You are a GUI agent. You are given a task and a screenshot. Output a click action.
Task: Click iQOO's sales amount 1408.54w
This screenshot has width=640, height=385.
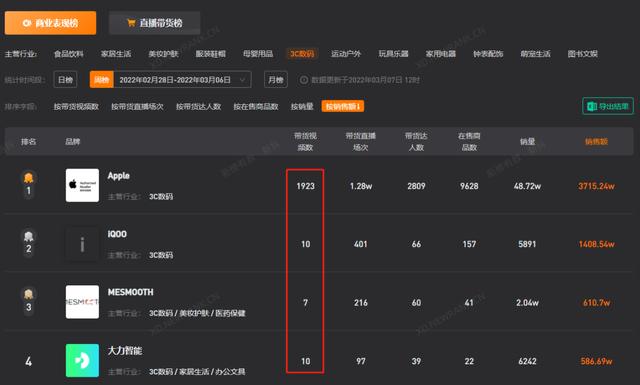[596, 244]
